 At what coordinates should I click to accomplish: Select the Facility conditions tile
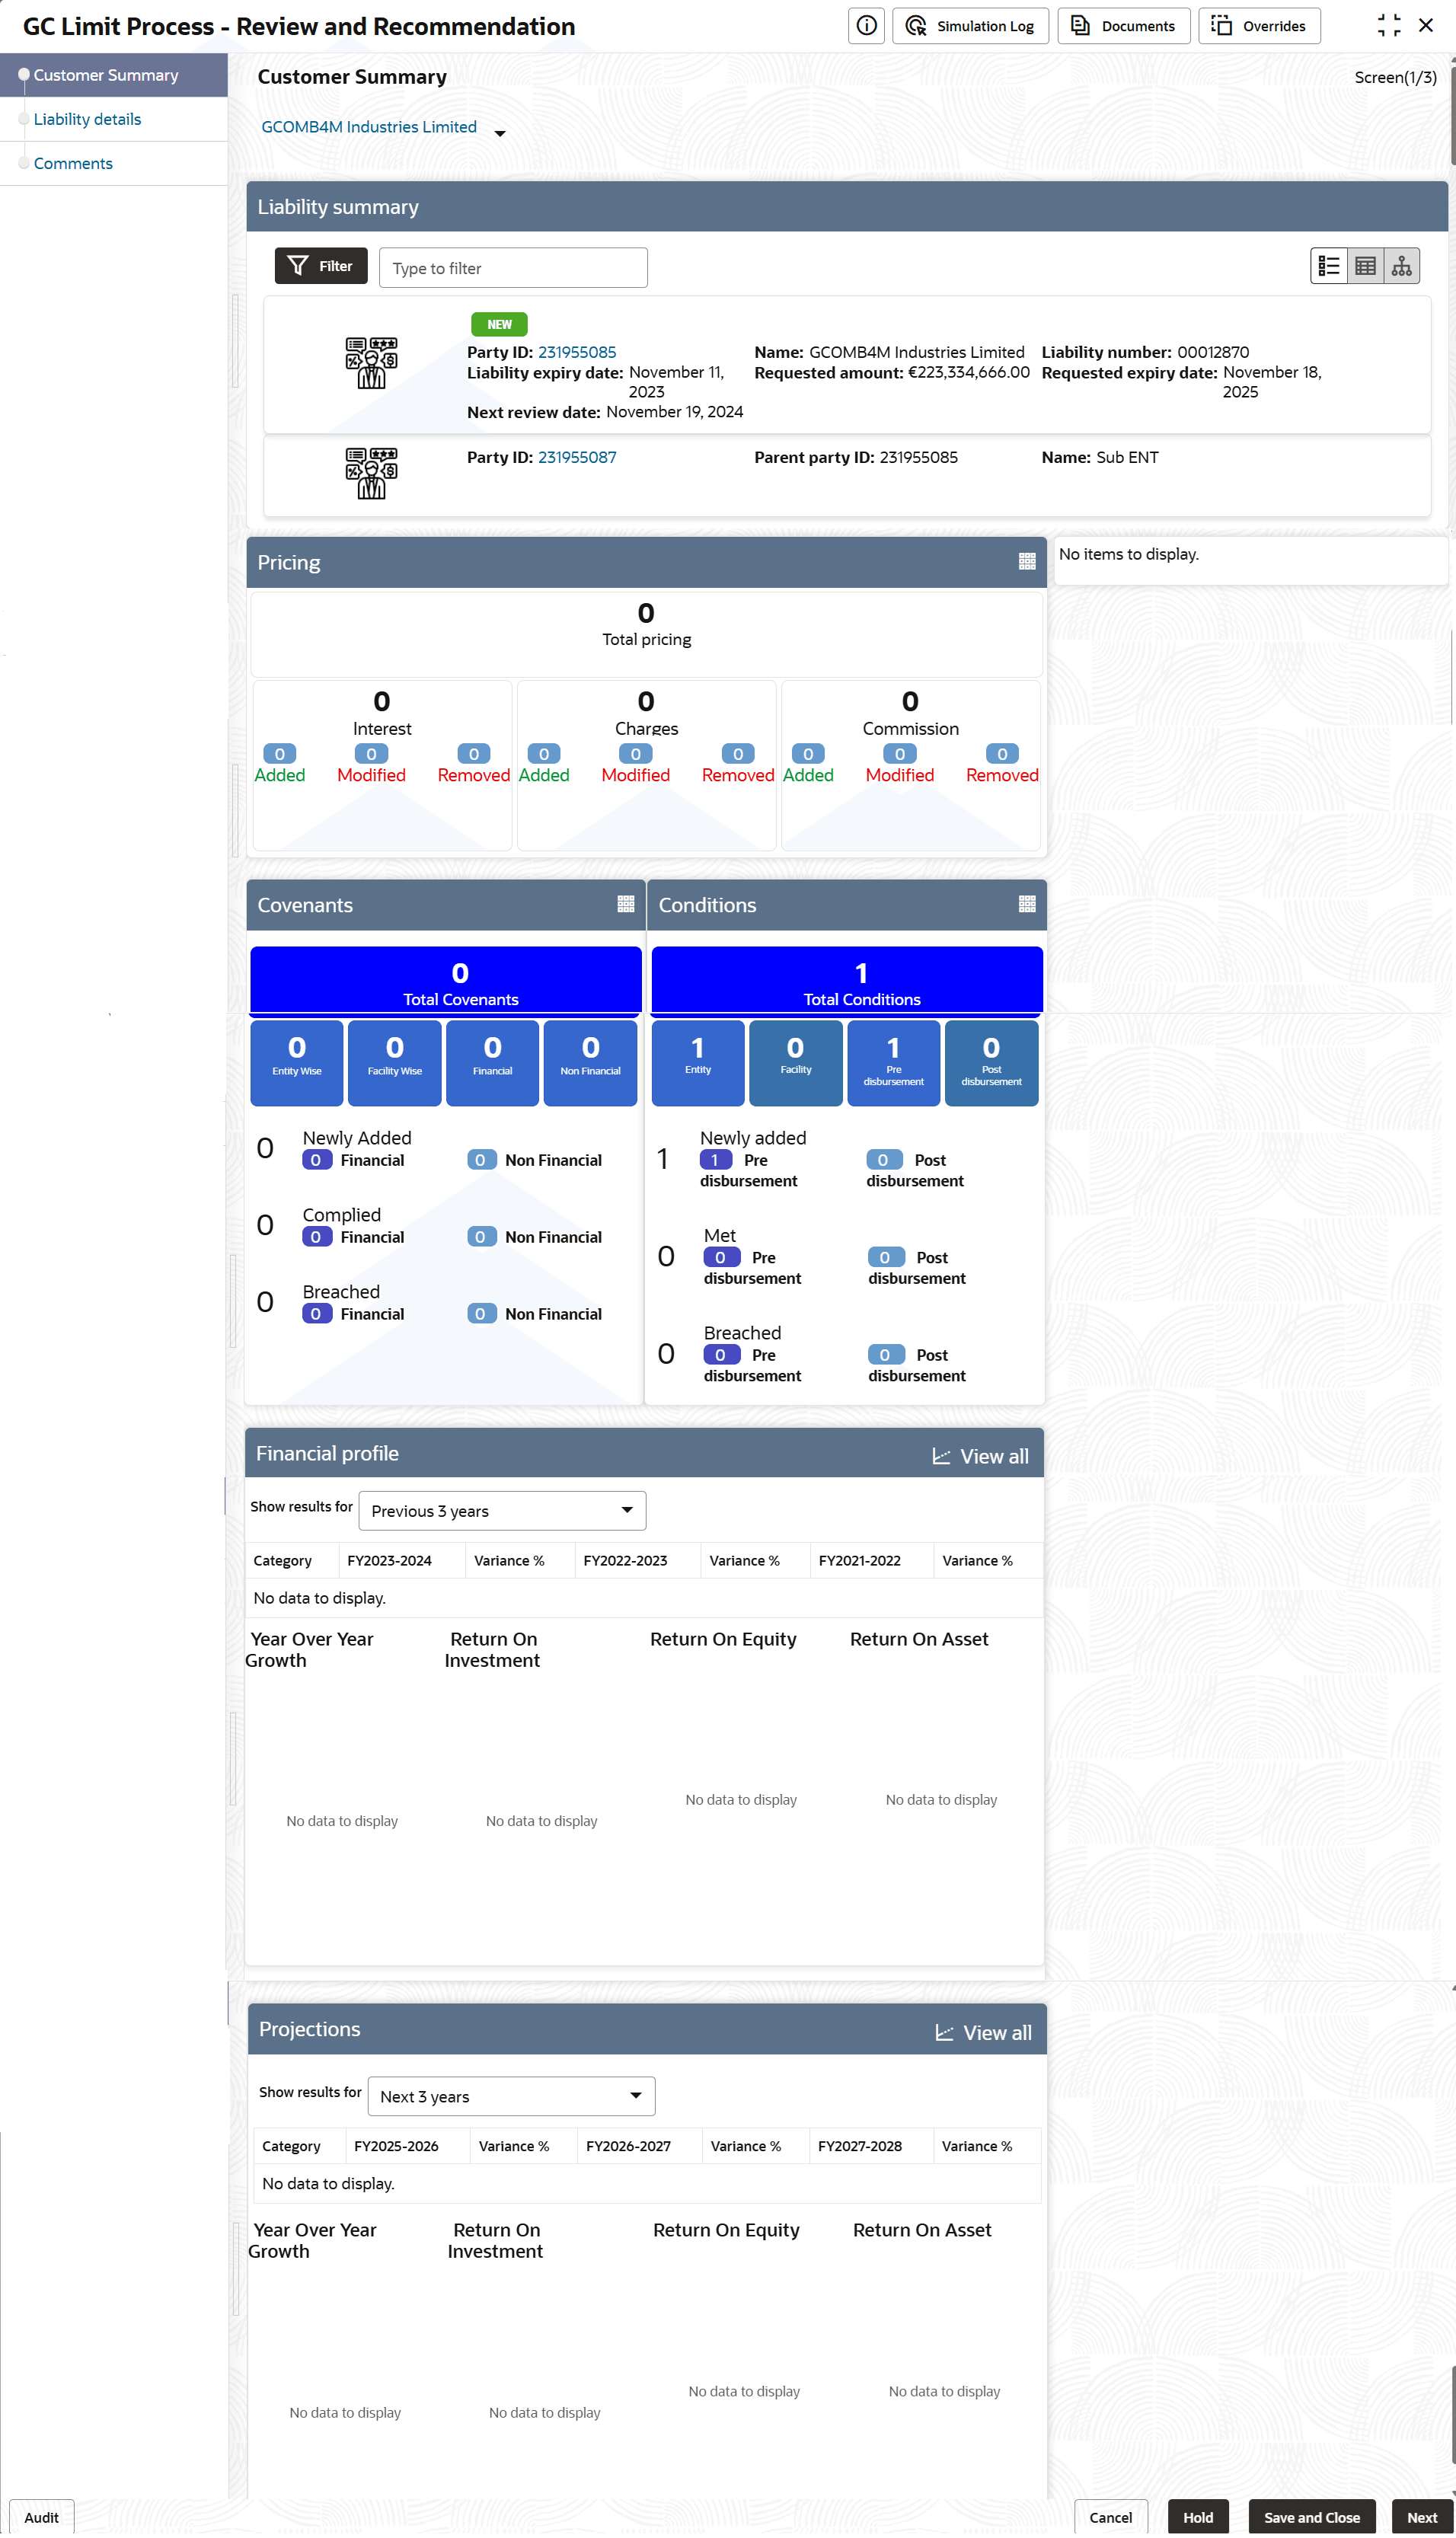pyautogui.click(x=796, y=1062)
